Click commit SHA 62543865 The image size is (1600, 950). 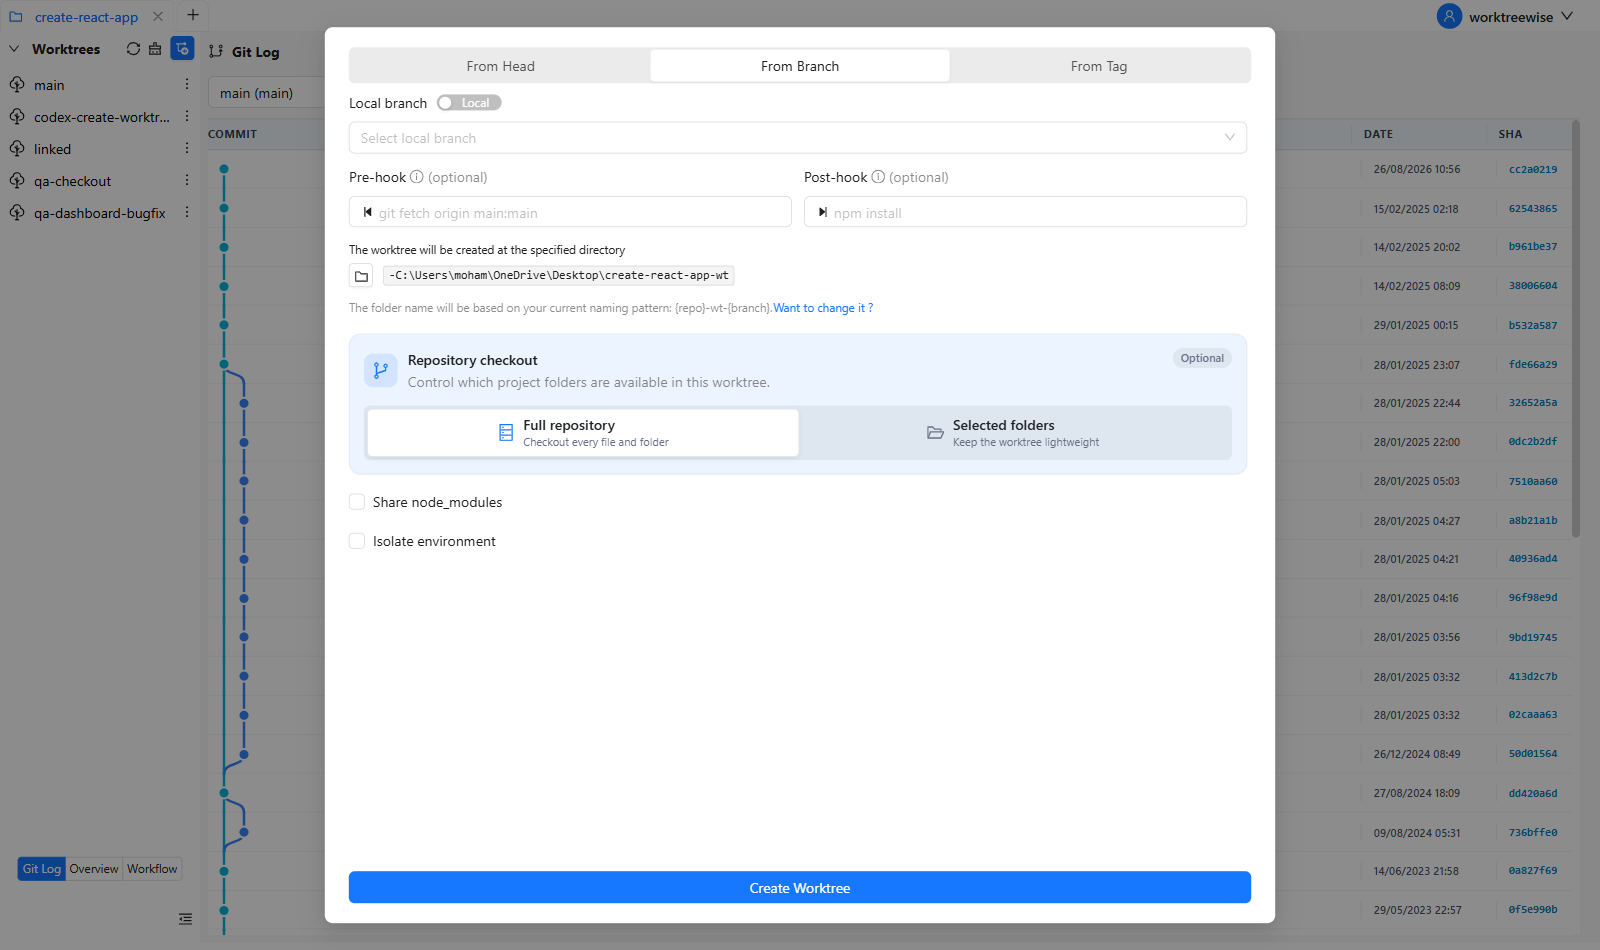pos(1533,209)
